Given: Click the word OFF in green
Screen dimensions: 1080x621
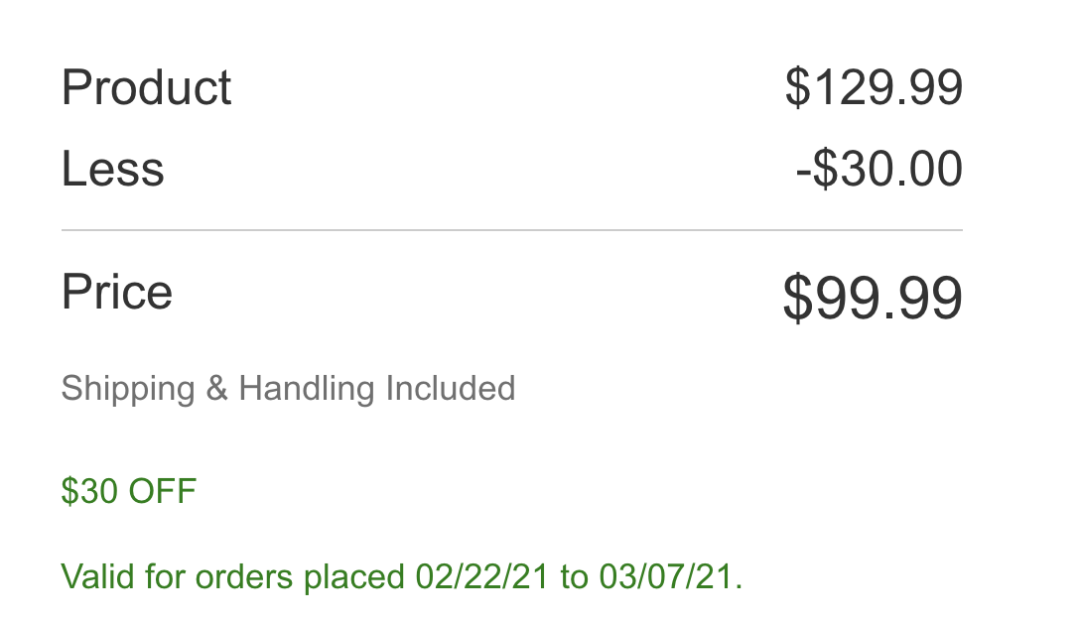Looking at the screenshot, I should click(x=163, y=492).
